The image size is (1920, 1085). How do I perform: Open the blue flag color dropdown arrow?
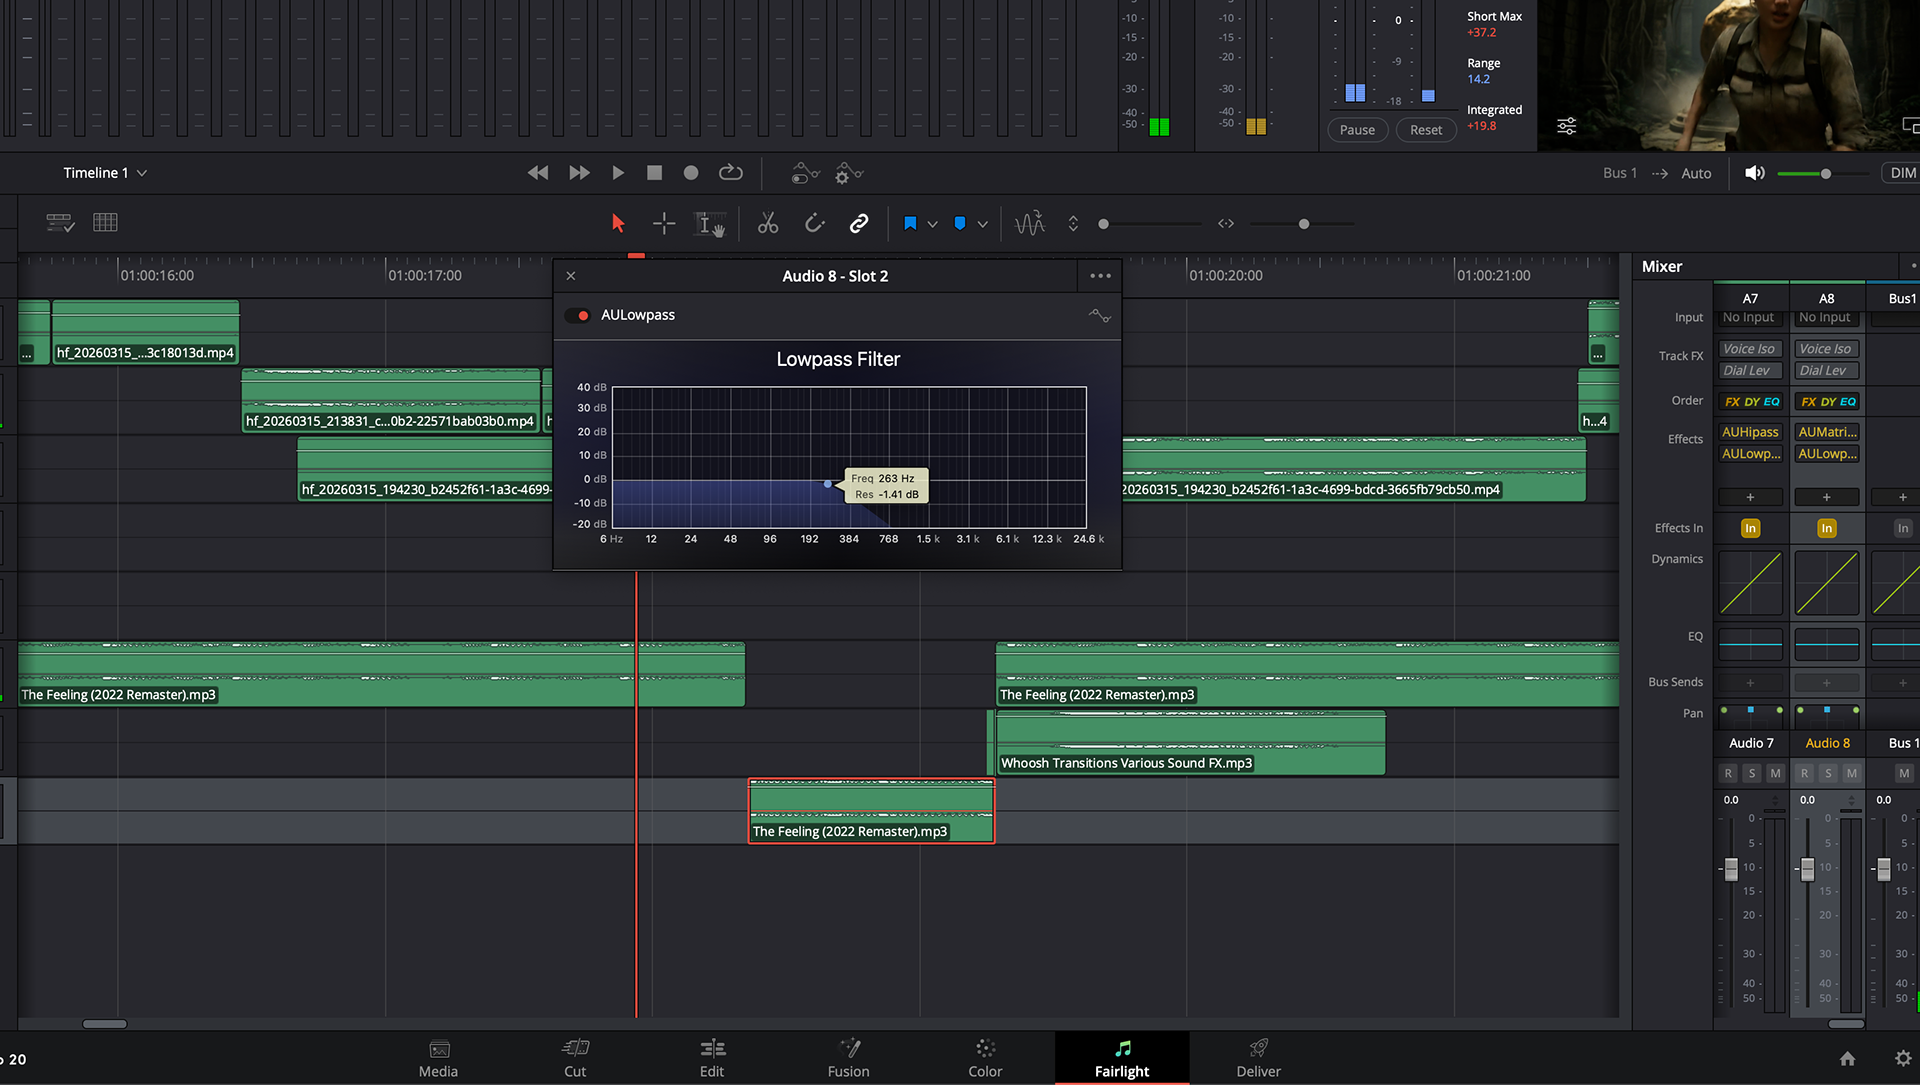click(933, 224)
